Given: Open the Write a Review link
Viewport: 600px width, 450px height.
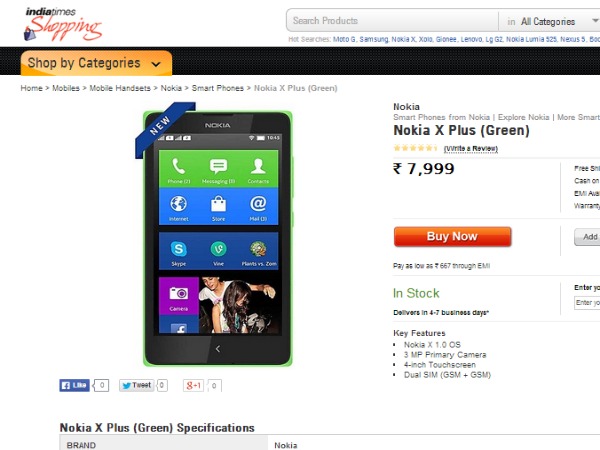Looking at the screenshot, I should click(x=470, y=148).
